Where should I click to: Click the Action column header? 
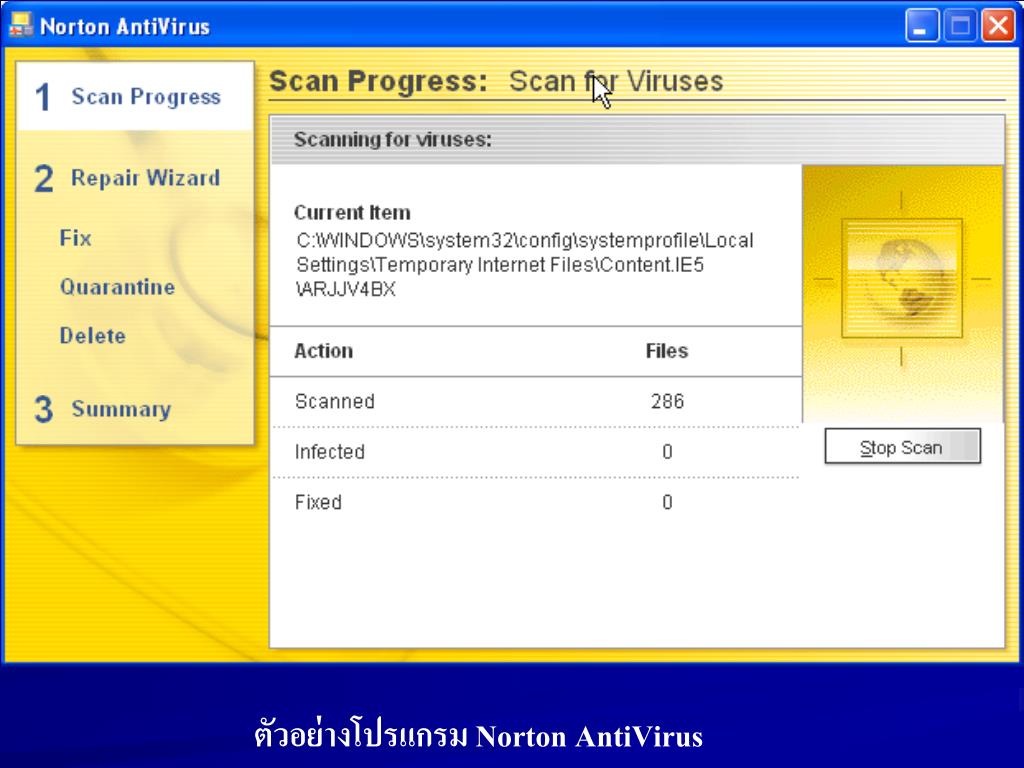(x=323, y=351)
